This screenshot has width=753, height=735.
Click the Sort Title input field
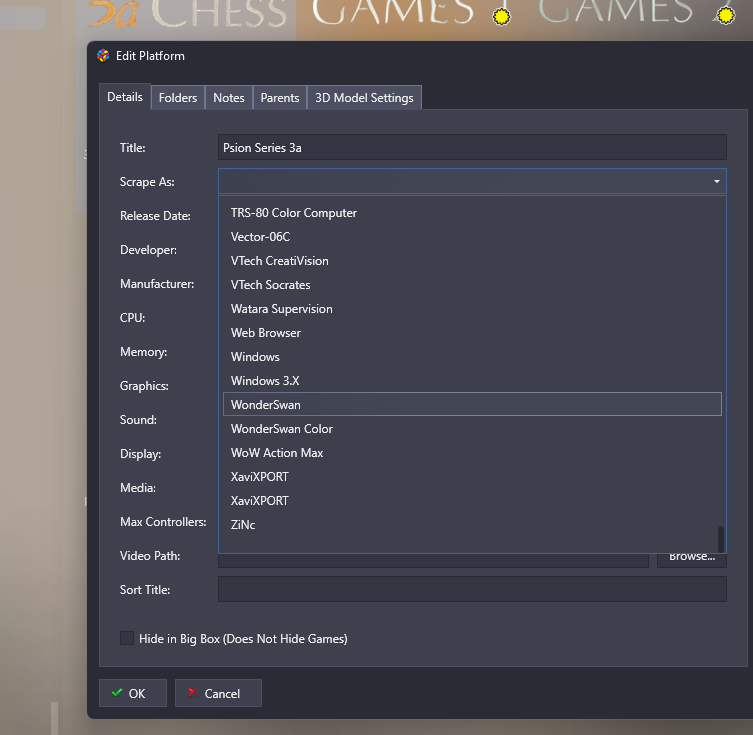pyautogui.click(x=472, y=589)
